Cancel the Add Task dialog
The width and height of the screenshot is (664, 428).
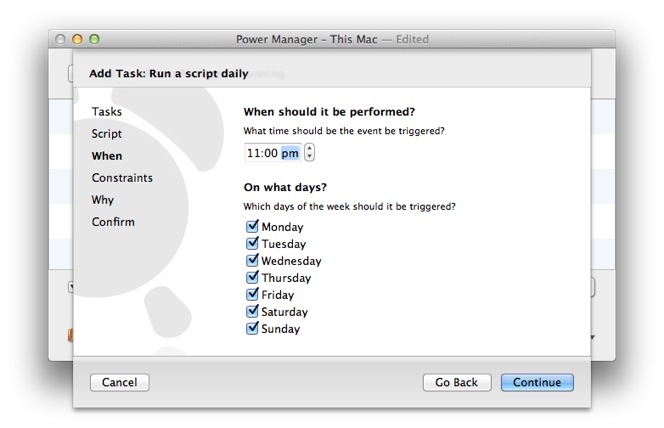[x=119, y=382]
